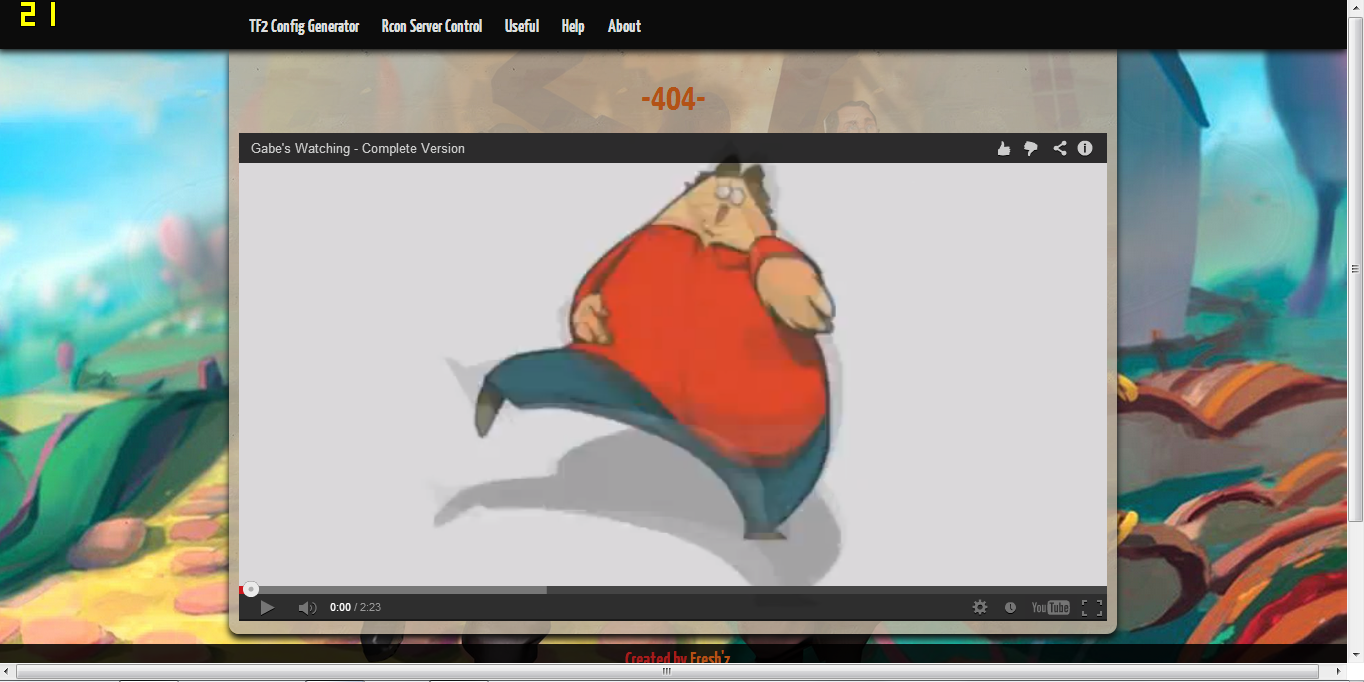Image resolution: width=1364 pixels, height=682 pixels.
Task: Click the vertical scrollbar up arrow
Action: point(1356,8)
